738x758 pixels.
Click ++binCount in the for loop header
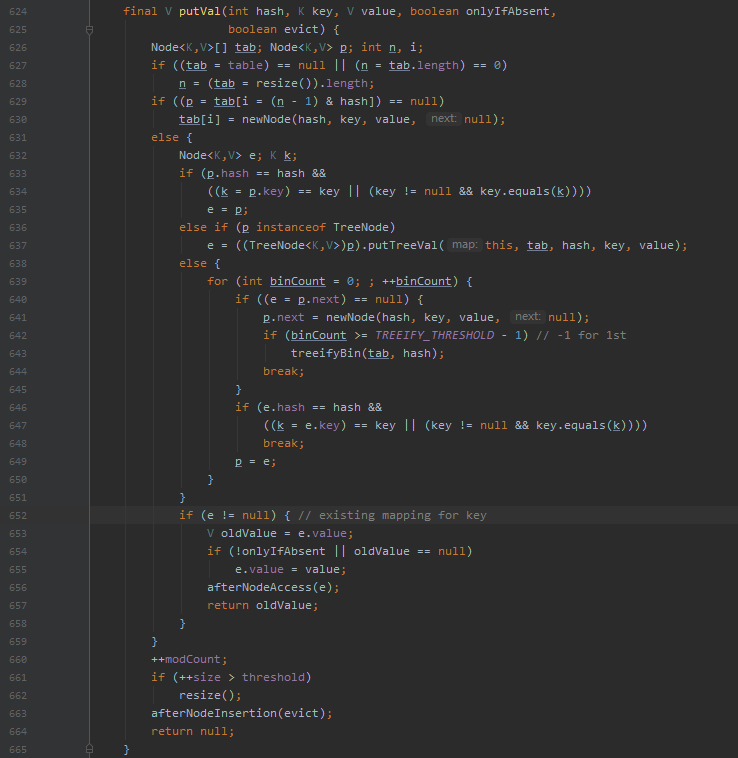coord(417,281)
